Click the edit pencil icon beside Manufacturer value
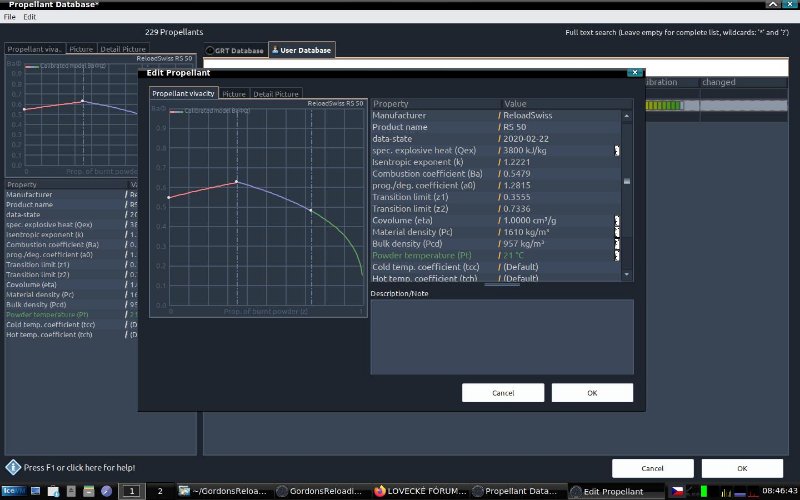This screenshot has height=500, width=800. pyautogui.click(x=500, y=116)
